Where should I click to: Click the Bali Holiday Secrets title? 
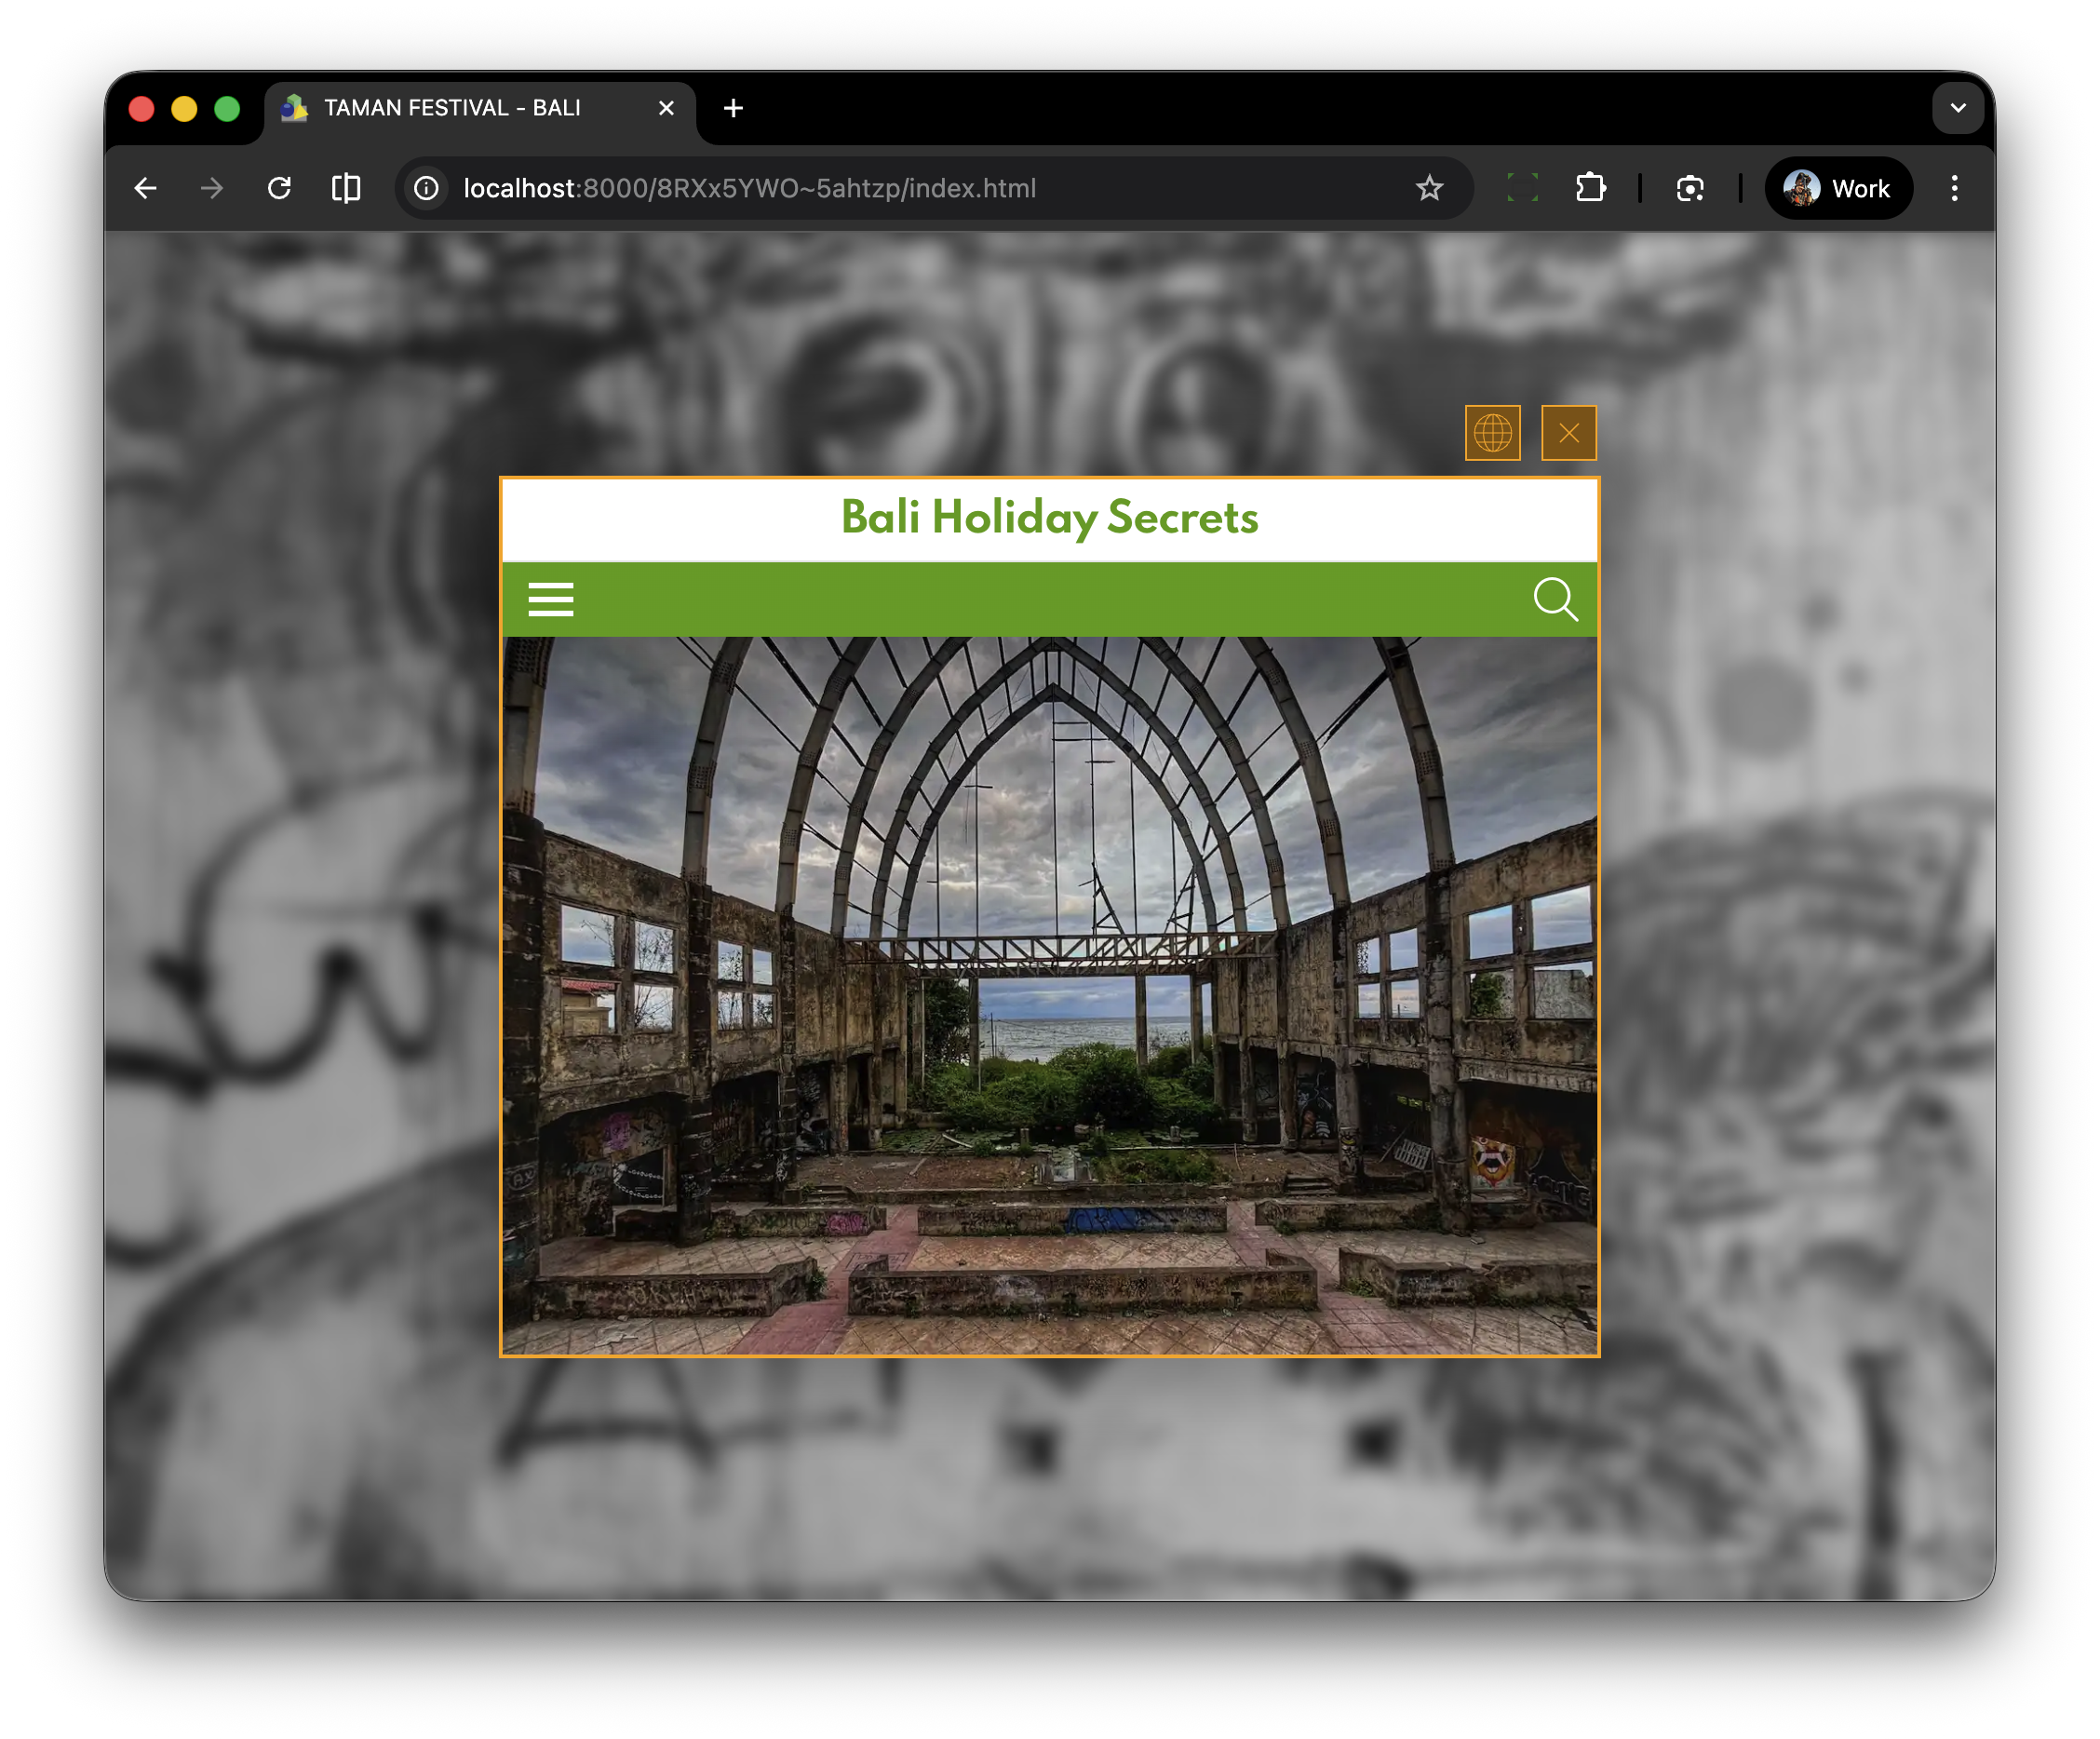pyautogui.click(x=1049, y=518)
